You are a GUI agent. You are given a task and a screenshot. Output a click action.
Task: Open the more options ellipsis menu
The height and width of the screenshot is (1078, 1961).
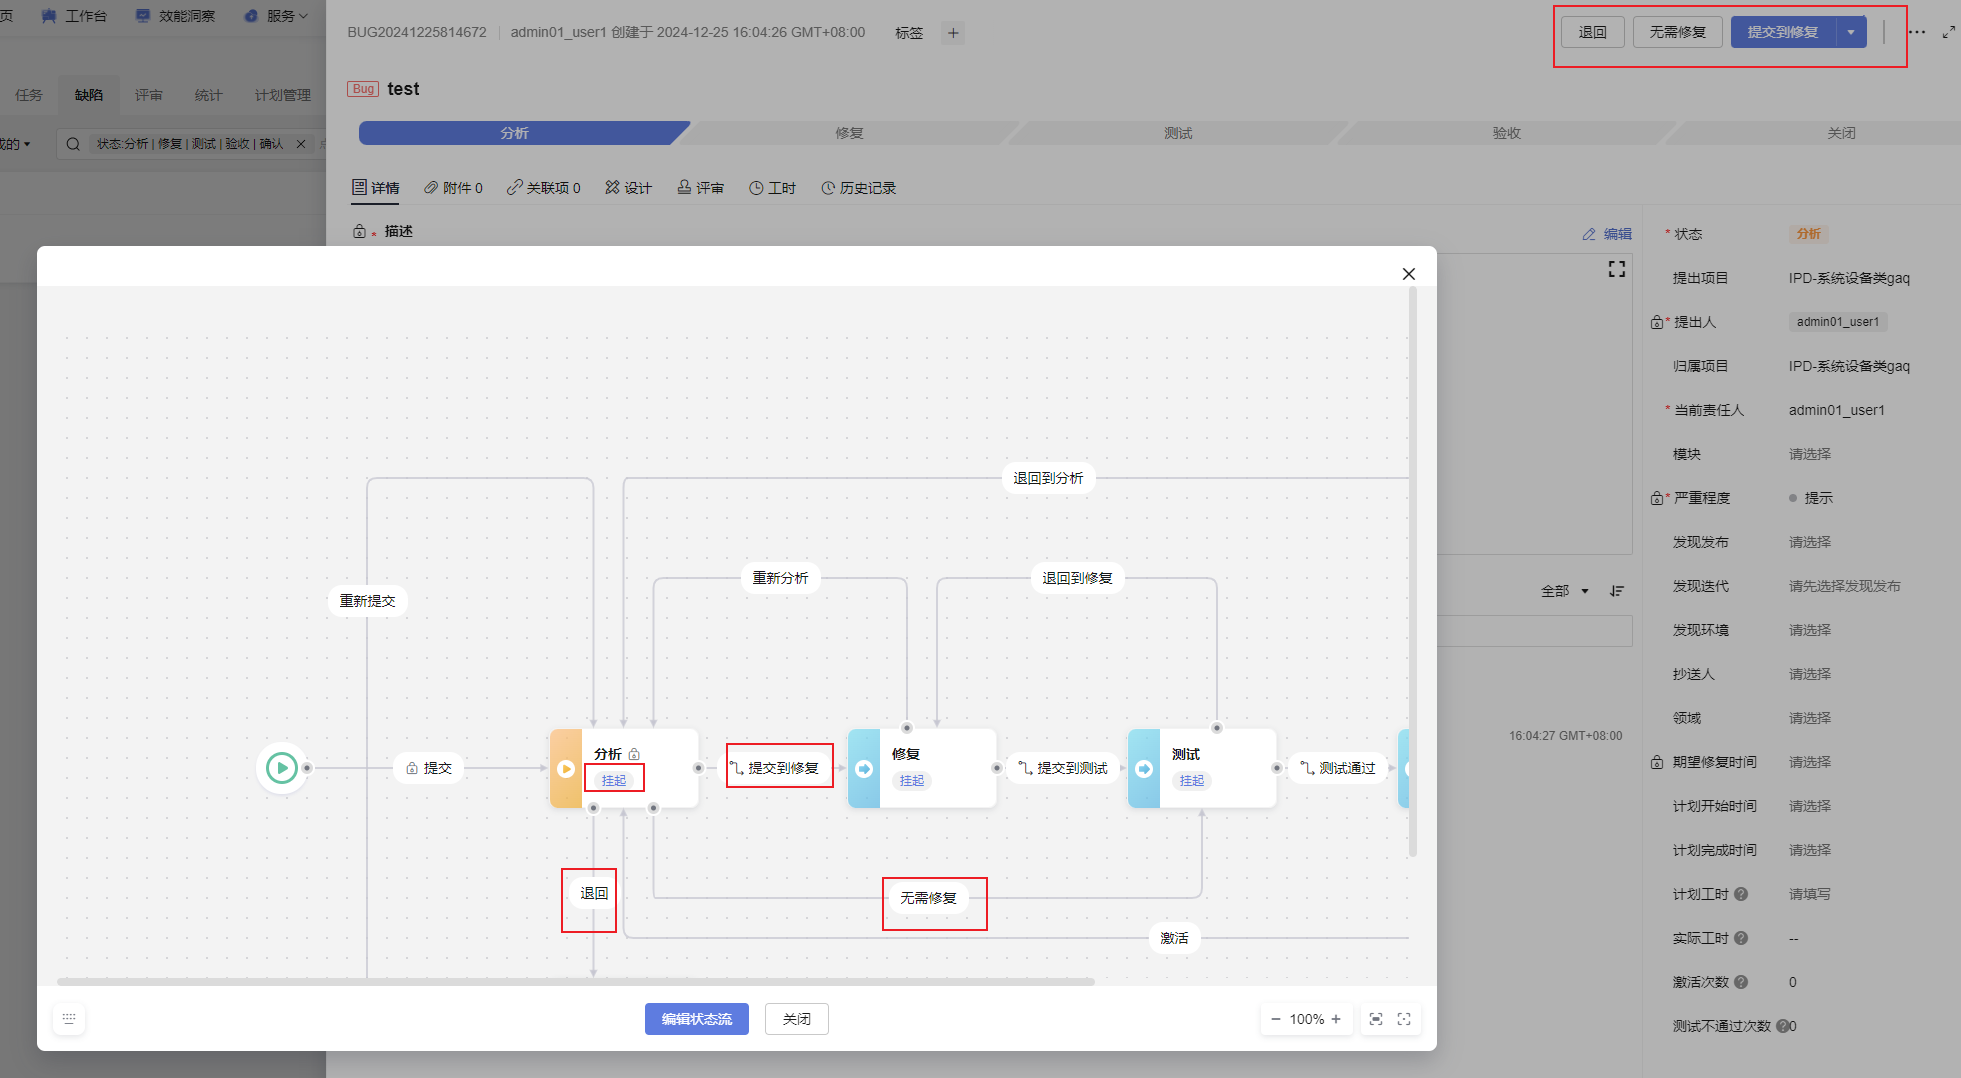tap(1916, 32)
